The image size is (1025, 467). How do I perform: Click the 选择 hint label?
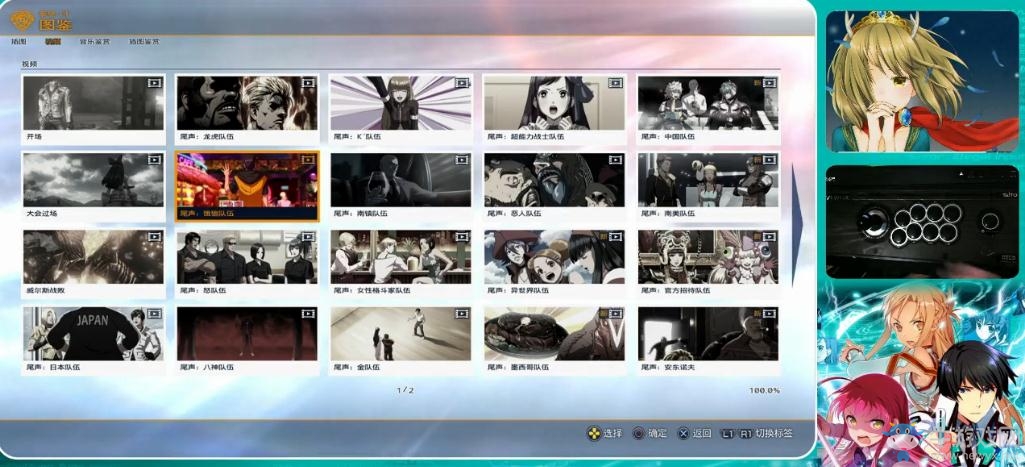tap(613, 434)
